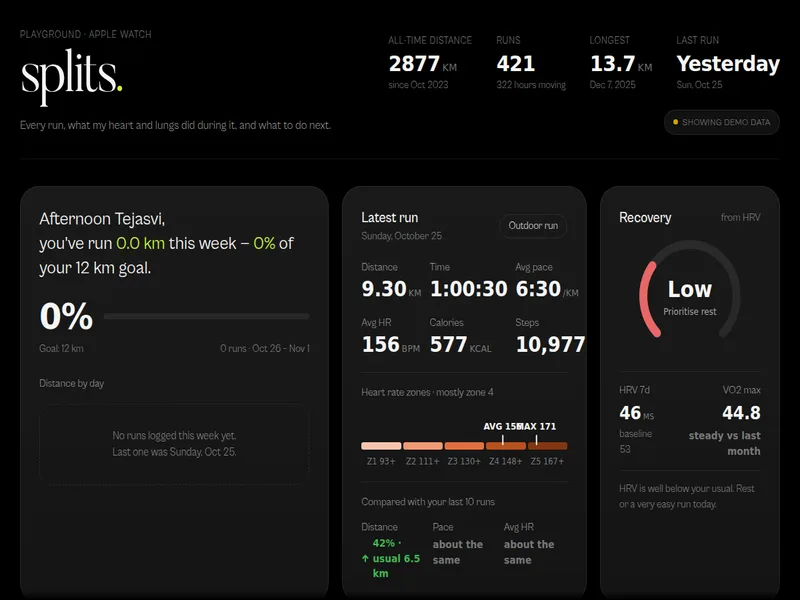The image size is (800, 600).
Task: Click the '322 hours moving' text
Action: (x=531, y=85)
